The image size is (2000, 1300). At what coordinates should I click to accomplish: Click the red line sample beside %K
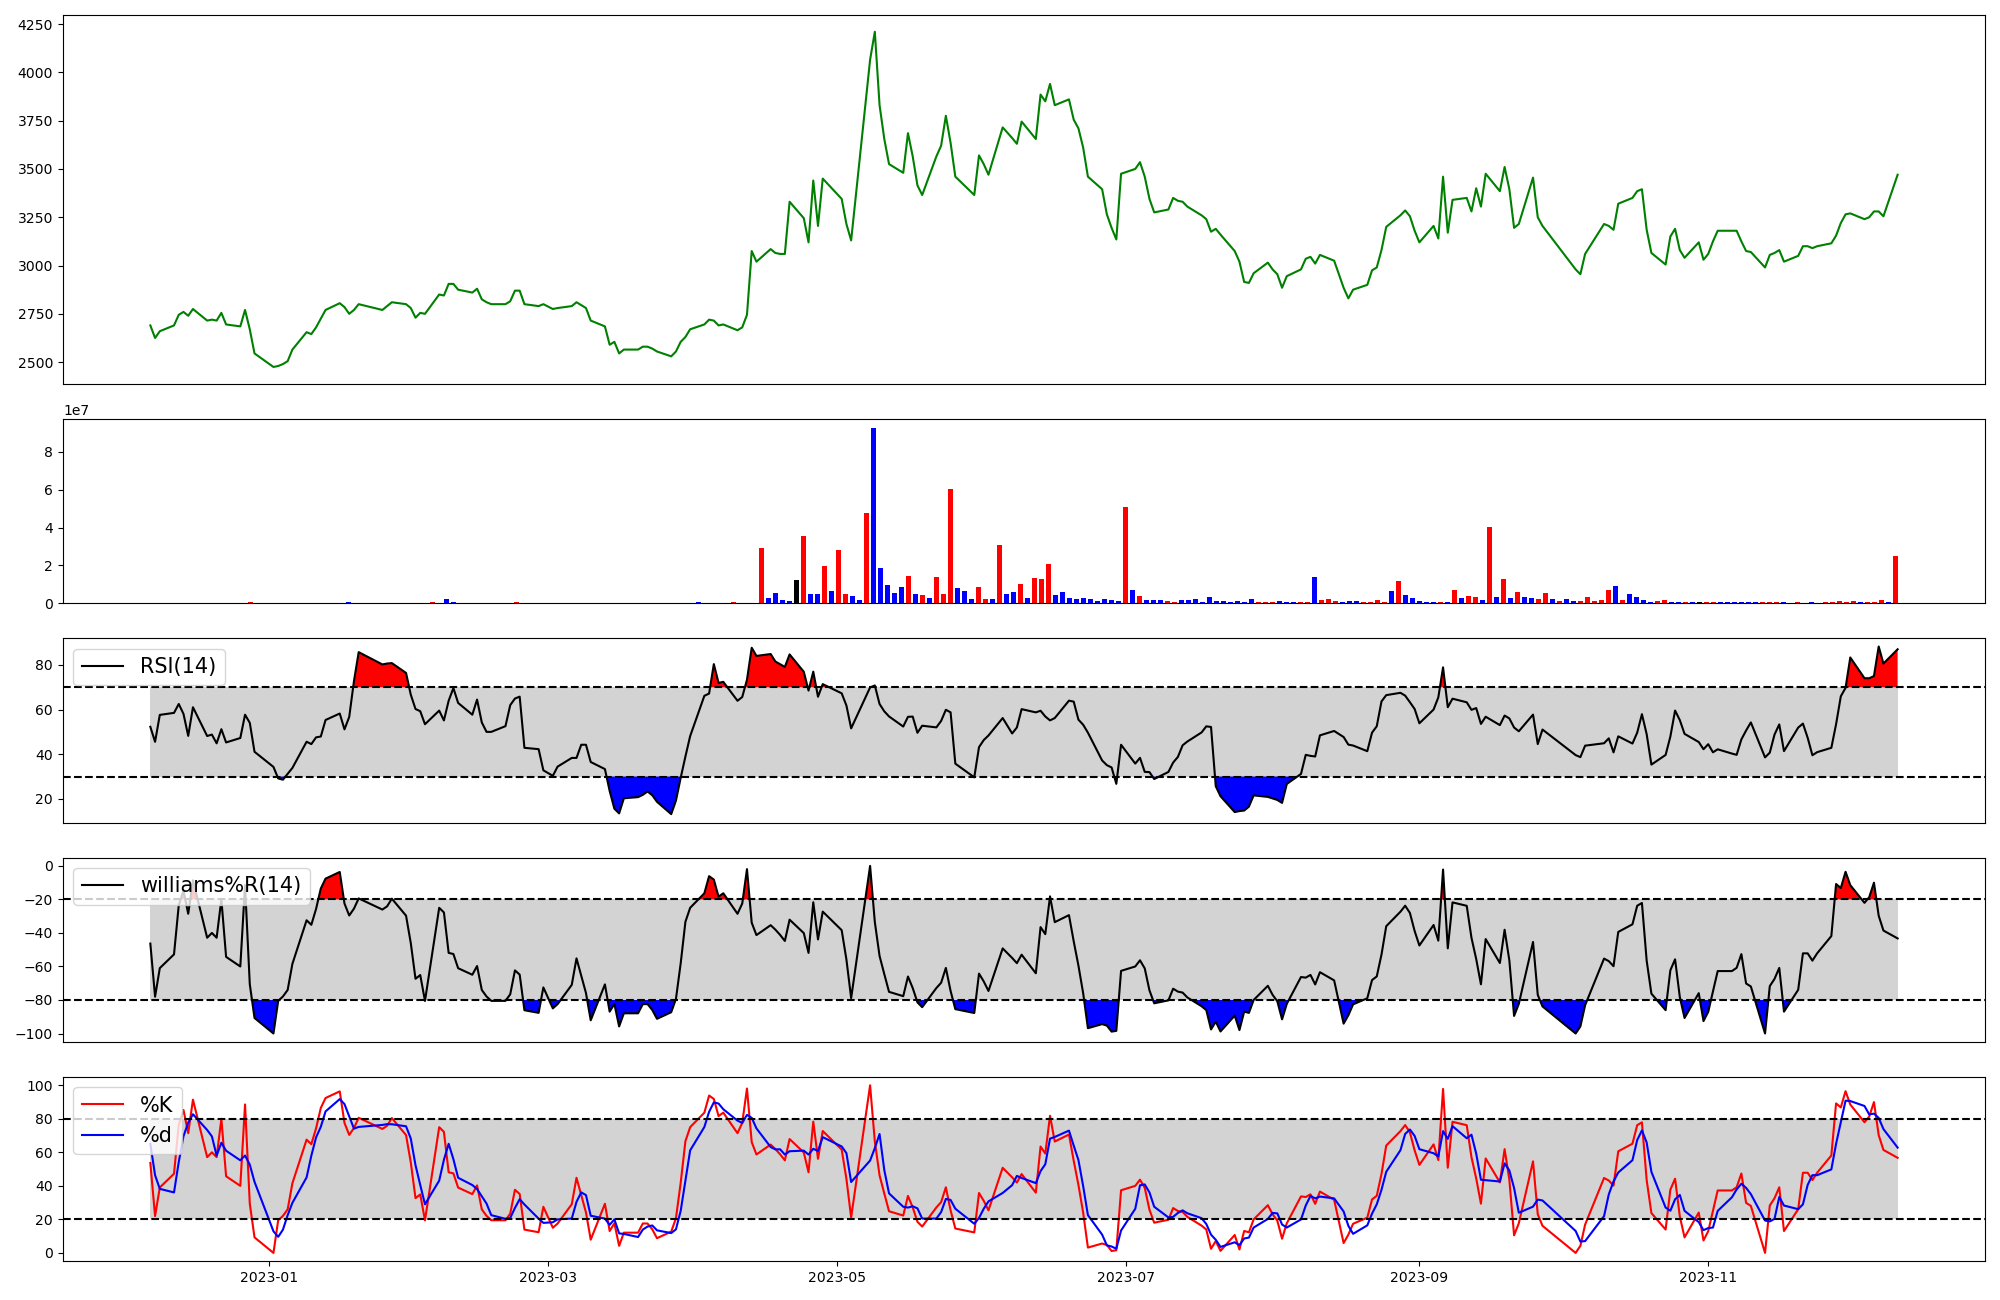(103, 1105)
